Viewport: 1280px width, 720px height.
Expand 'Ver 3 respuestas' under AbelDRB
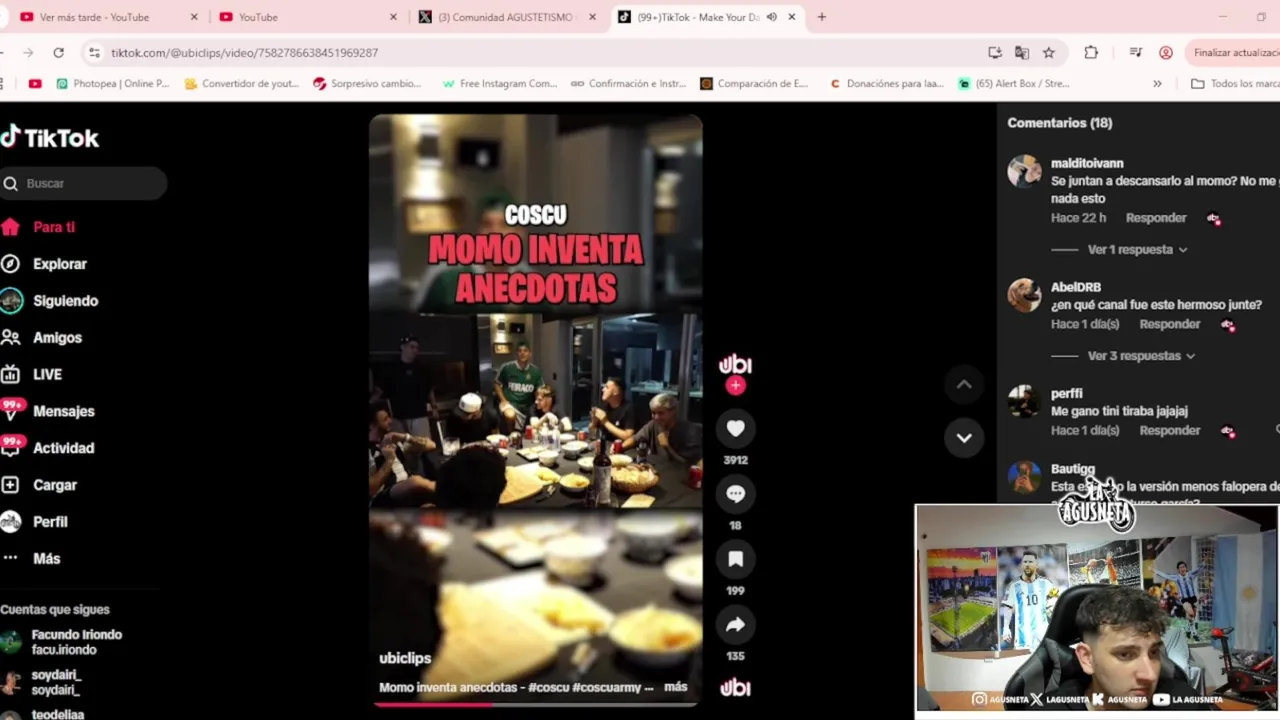(x=1140, y=356)
